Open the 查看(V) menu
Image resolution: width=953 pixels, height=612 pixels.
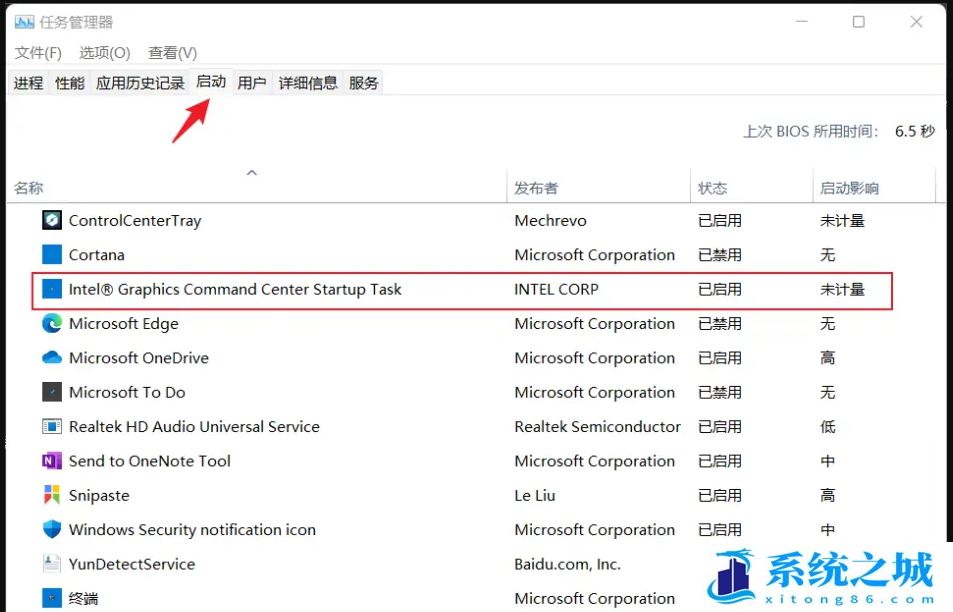(172, 53)
